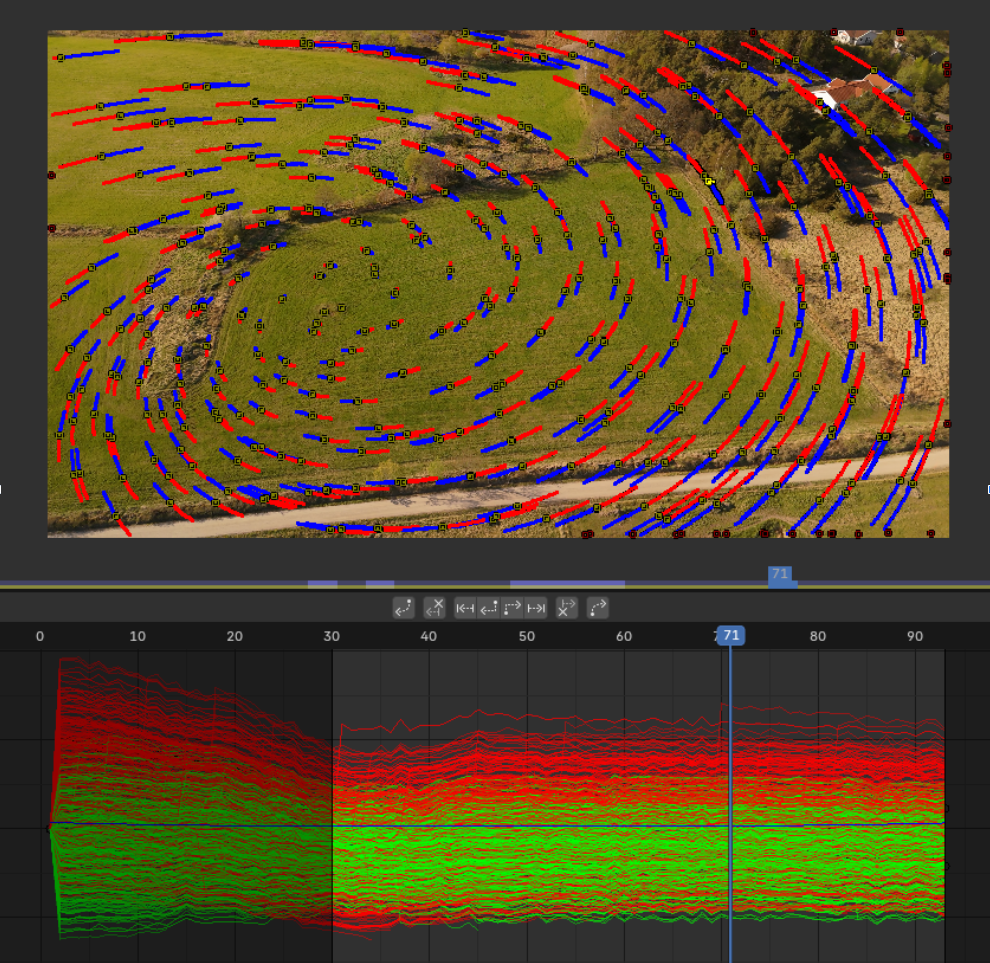Click Clear Track Path Before icon
The height and width of the screenshot is (963, 990).
tap(434, 608)
